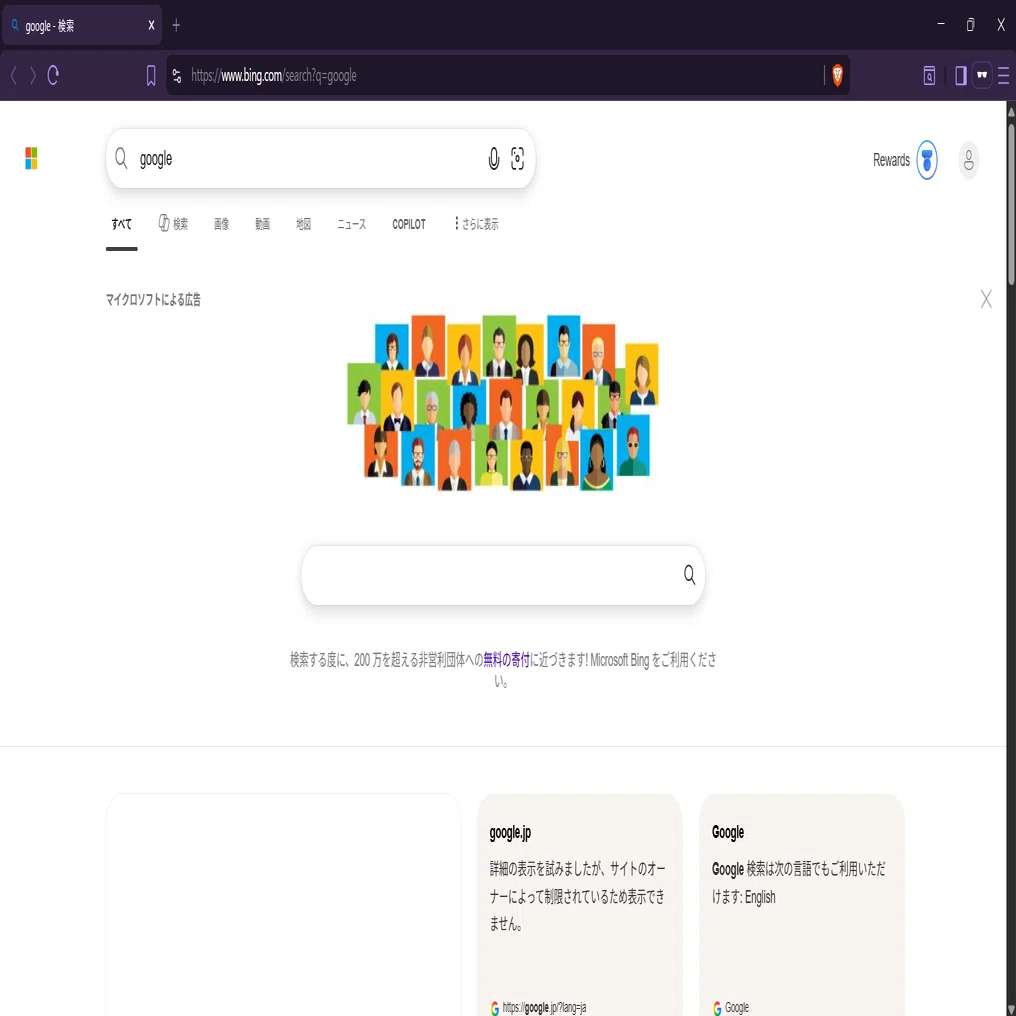The image size is (1016, 1016).
Task: Open the COPILOT tab
Action: (409, 224)
